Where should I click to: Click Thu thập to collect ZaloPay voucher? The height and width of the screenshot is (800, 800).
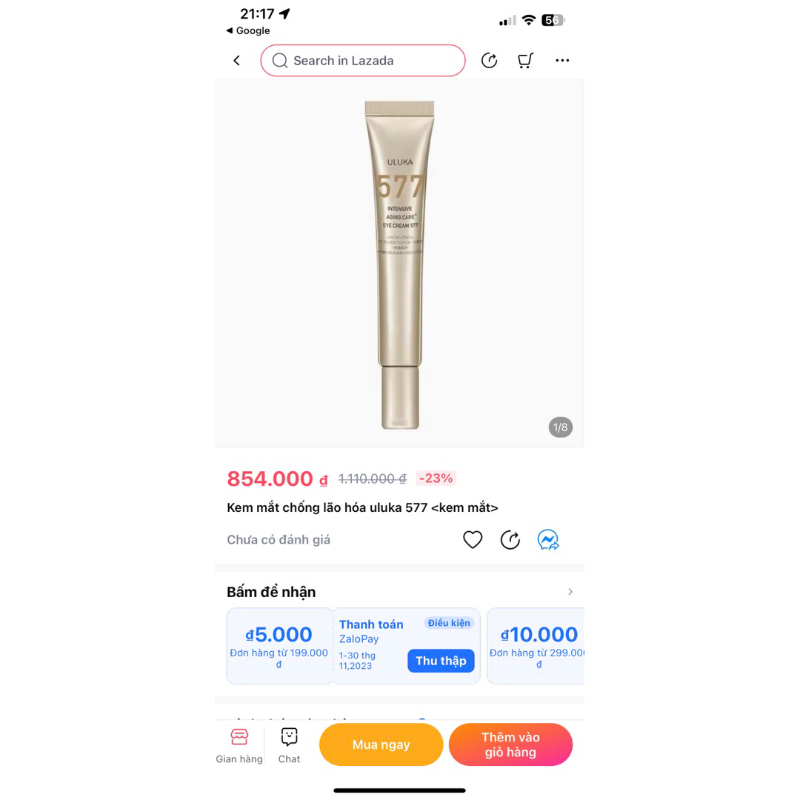click(x=441, y=661)
